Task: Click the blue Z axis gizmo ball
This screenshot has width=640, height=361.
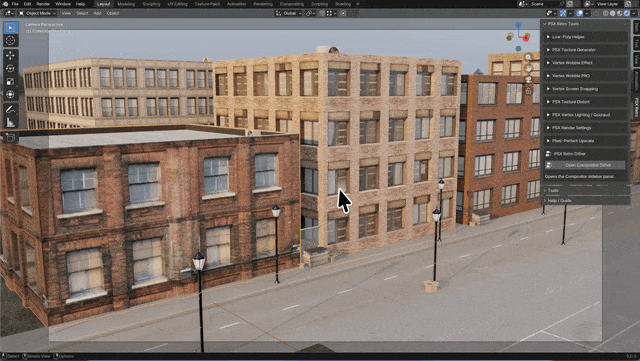Action: (518, 25)
